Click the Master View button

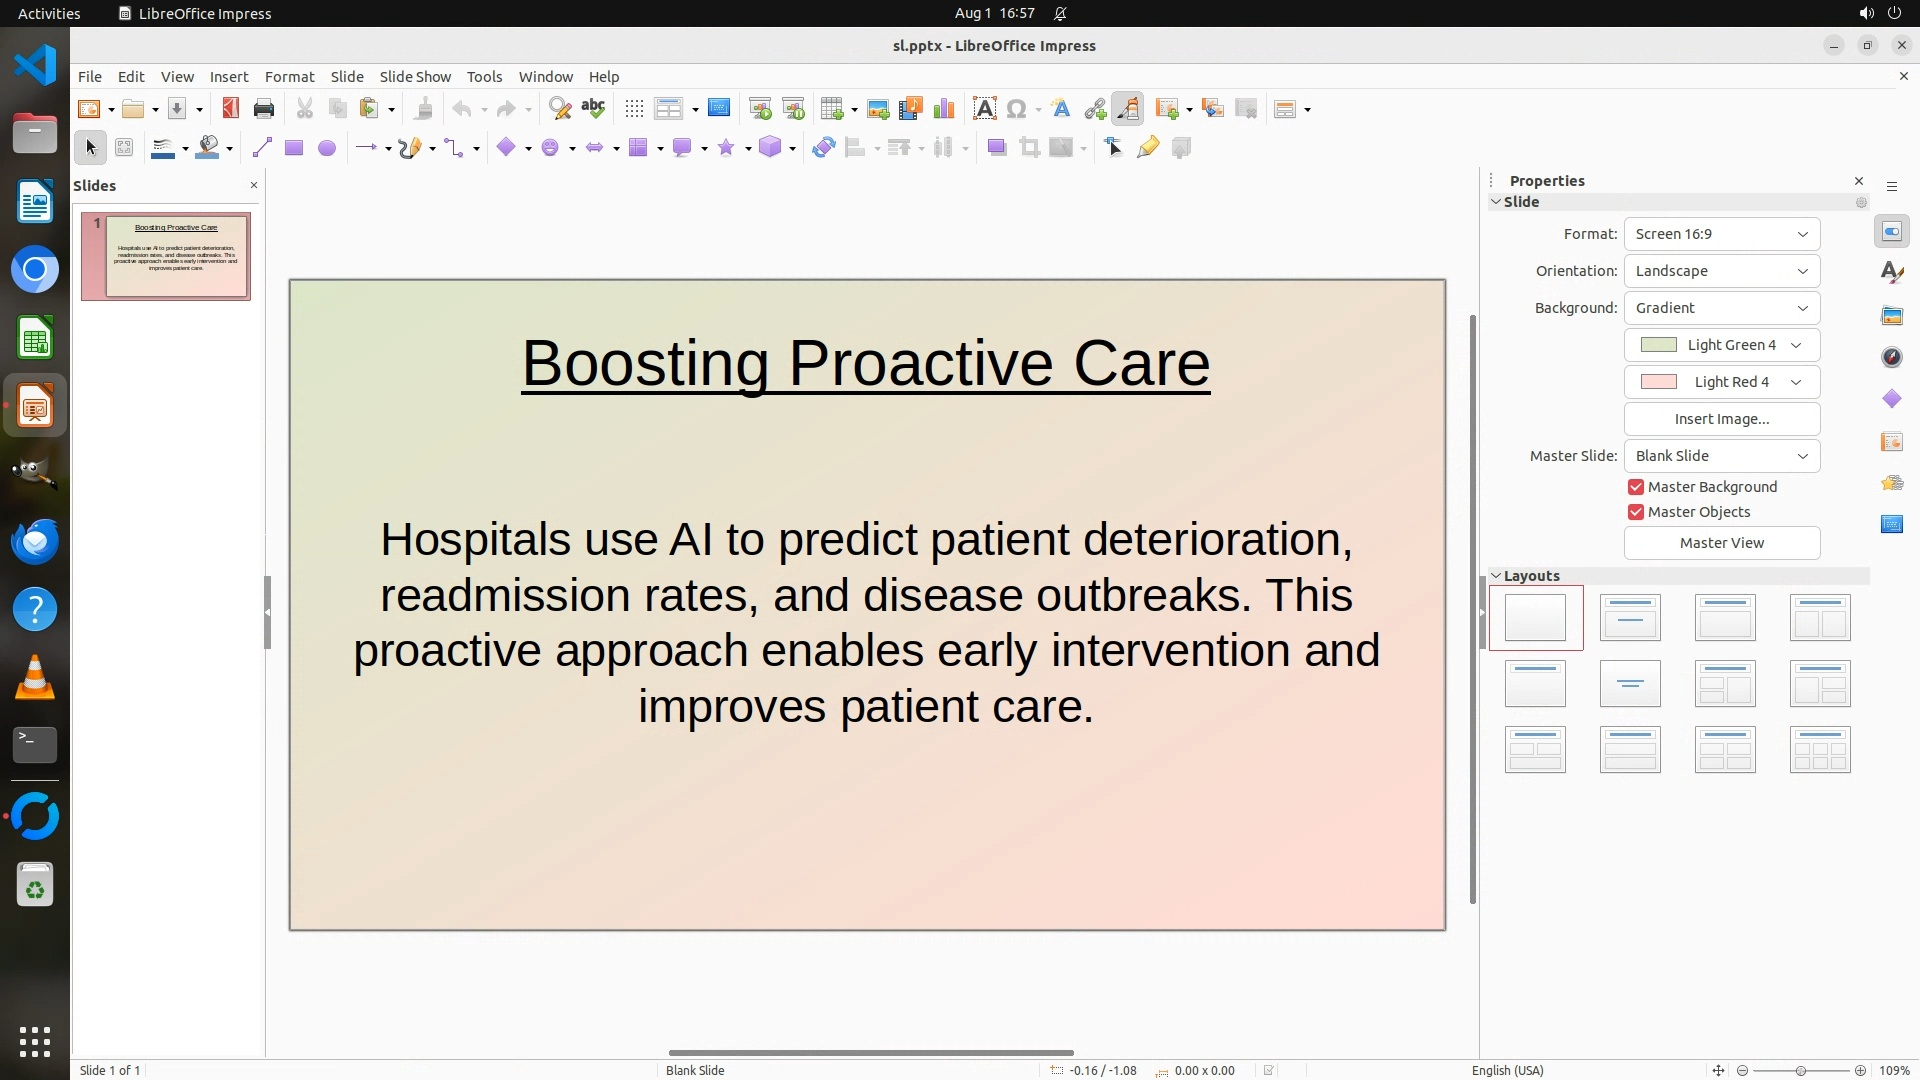coord(1721,543)
